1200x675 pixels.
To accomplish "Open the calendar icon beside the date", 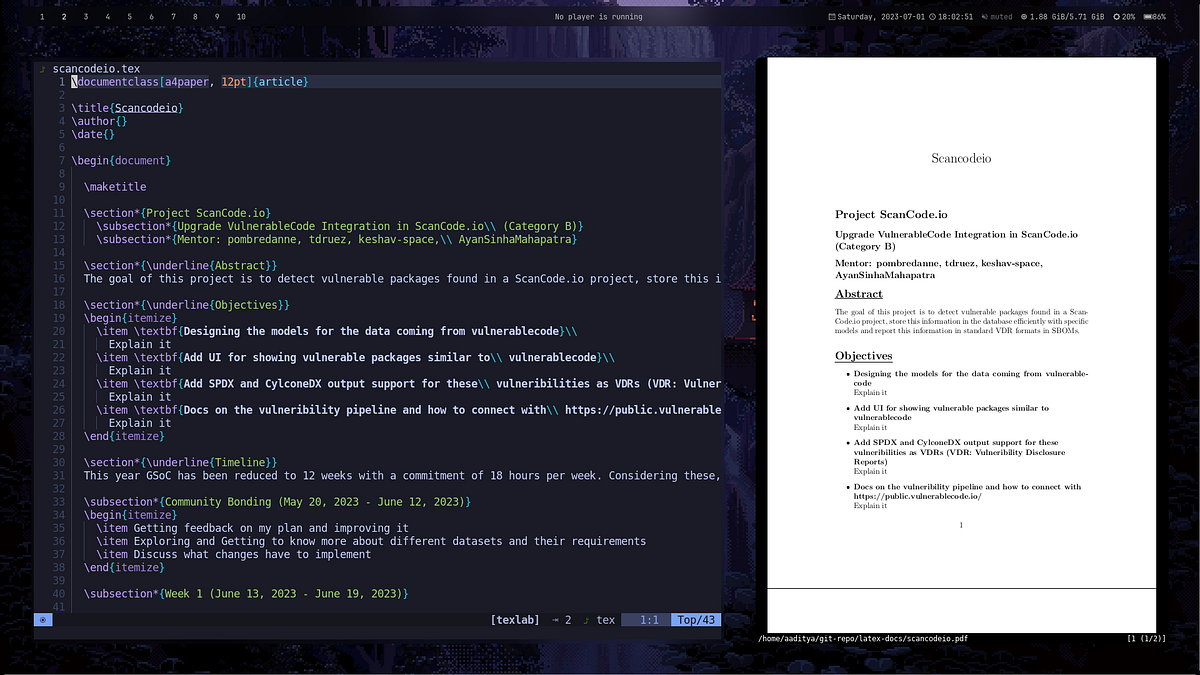I will (832, 17).
